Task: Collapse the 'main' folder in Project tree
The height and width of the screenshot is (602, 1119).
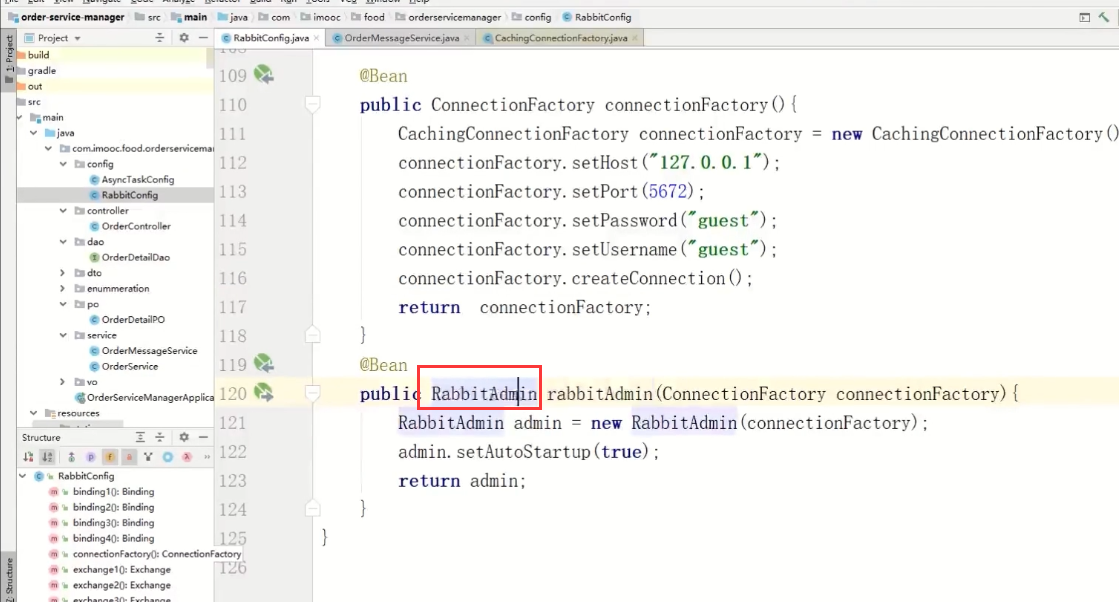Action: click(x=19, y=117)
